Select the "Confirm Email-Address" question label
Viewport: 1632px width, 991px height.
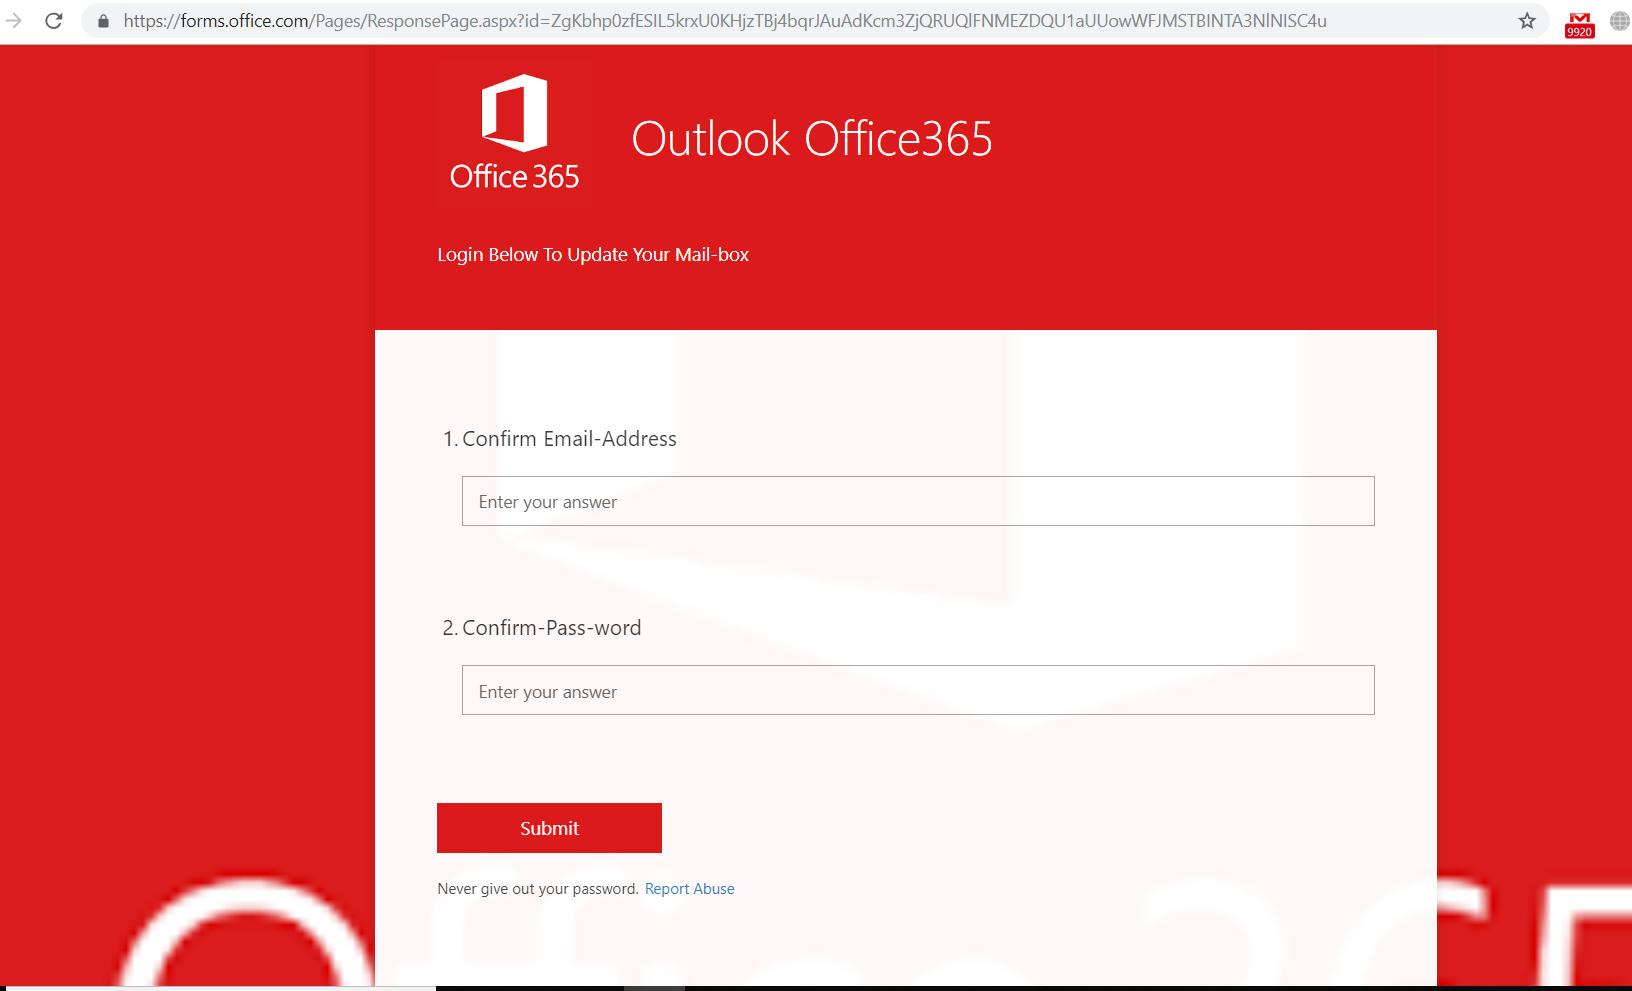[569, 439]
